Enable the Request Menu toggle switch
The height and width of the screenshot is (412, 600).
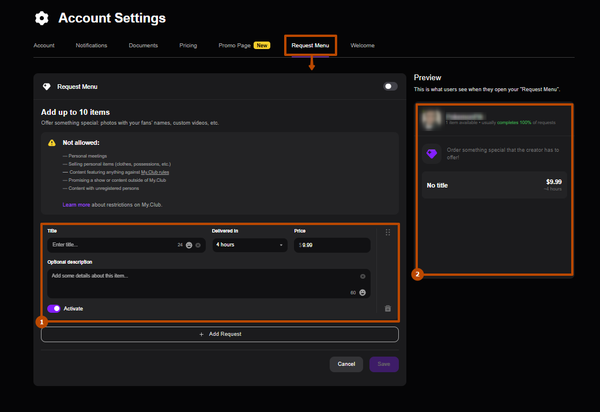point(390,87)
